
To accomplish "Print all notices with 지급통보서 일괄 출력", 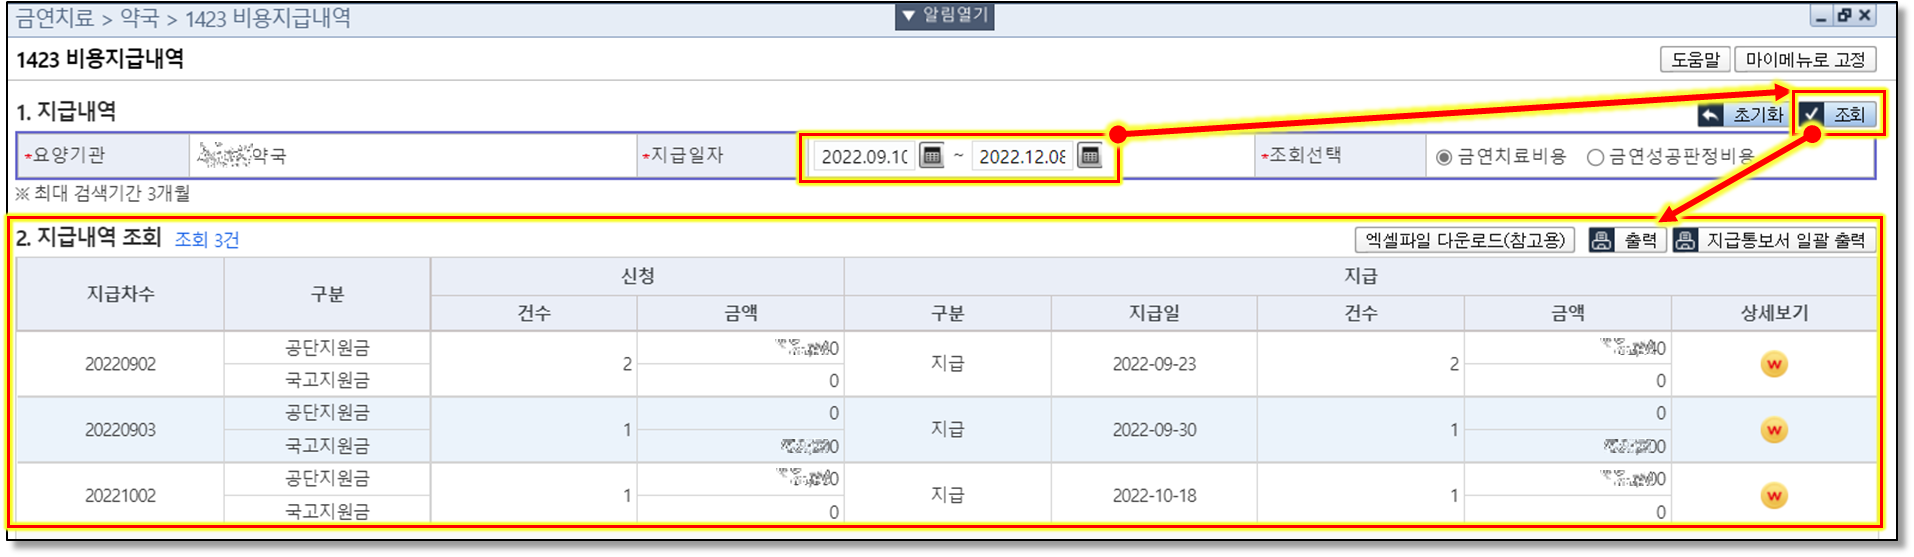I will click(1773, 240).
